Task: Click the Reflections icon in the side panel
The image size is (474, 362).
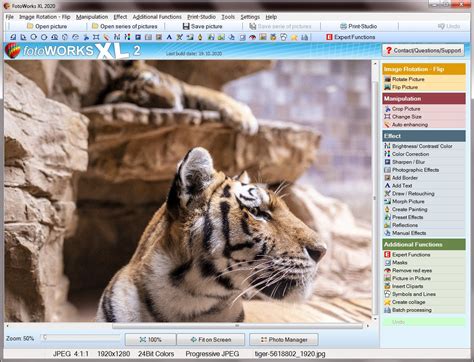Action: (x=387, y=225)
